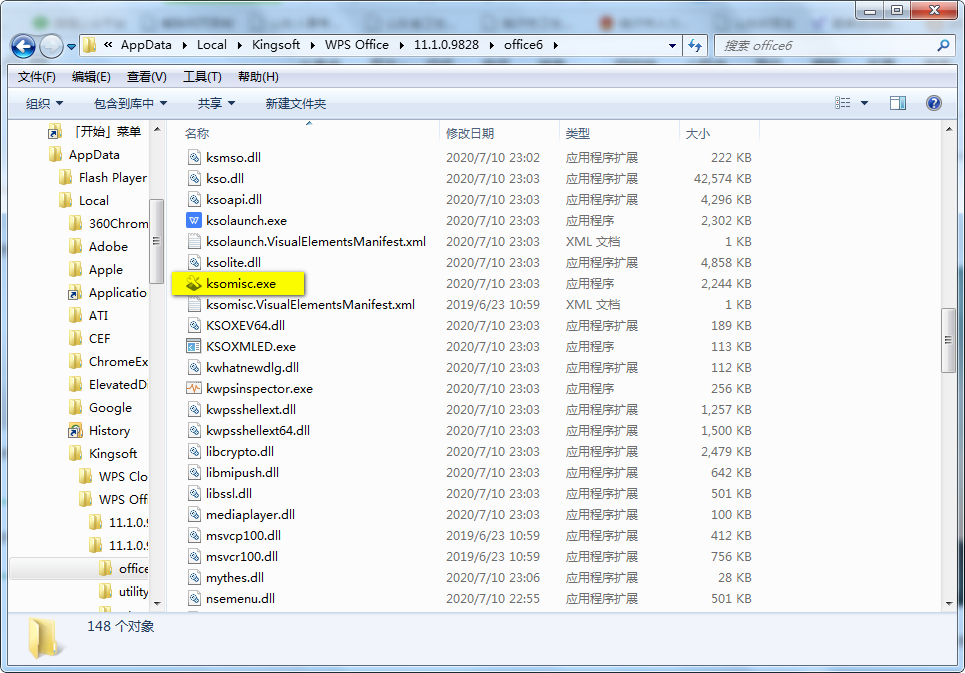The image size is (965, 673).
Task: Select the Adobe folder icon in tree
Action: click(x=75, y=246)
